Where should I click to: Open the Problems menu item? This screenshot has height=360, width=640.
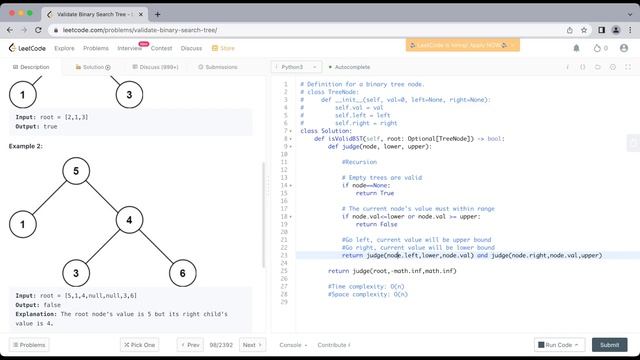[96, 48]
